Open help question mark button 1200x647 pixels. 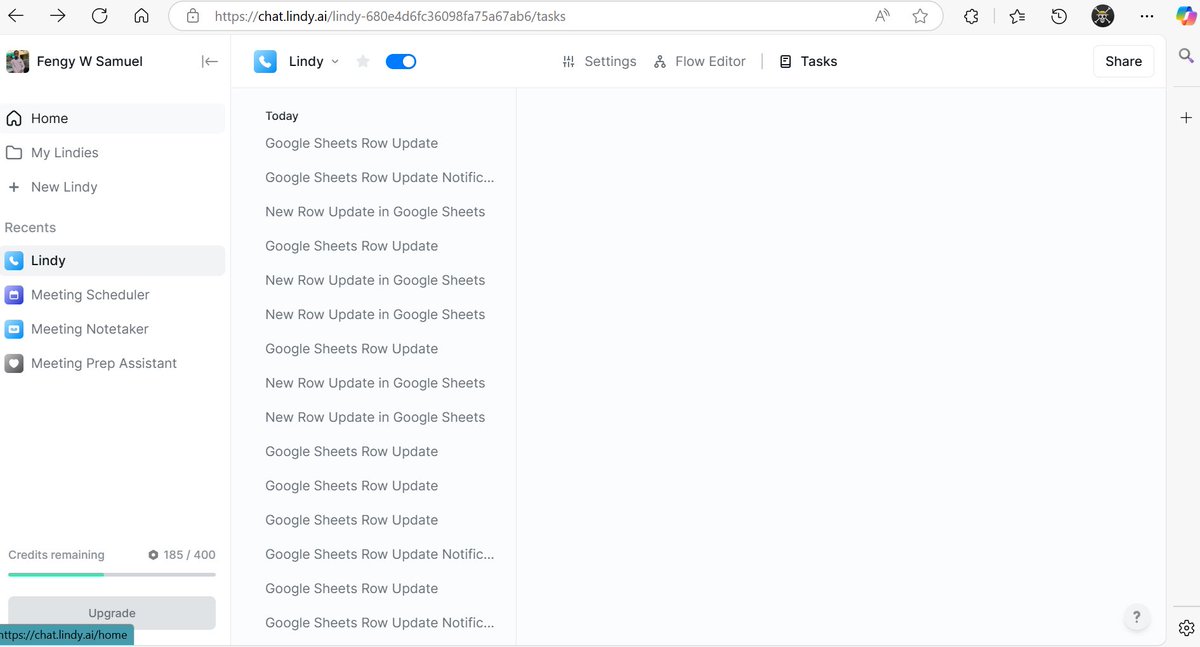[1136, 617]
